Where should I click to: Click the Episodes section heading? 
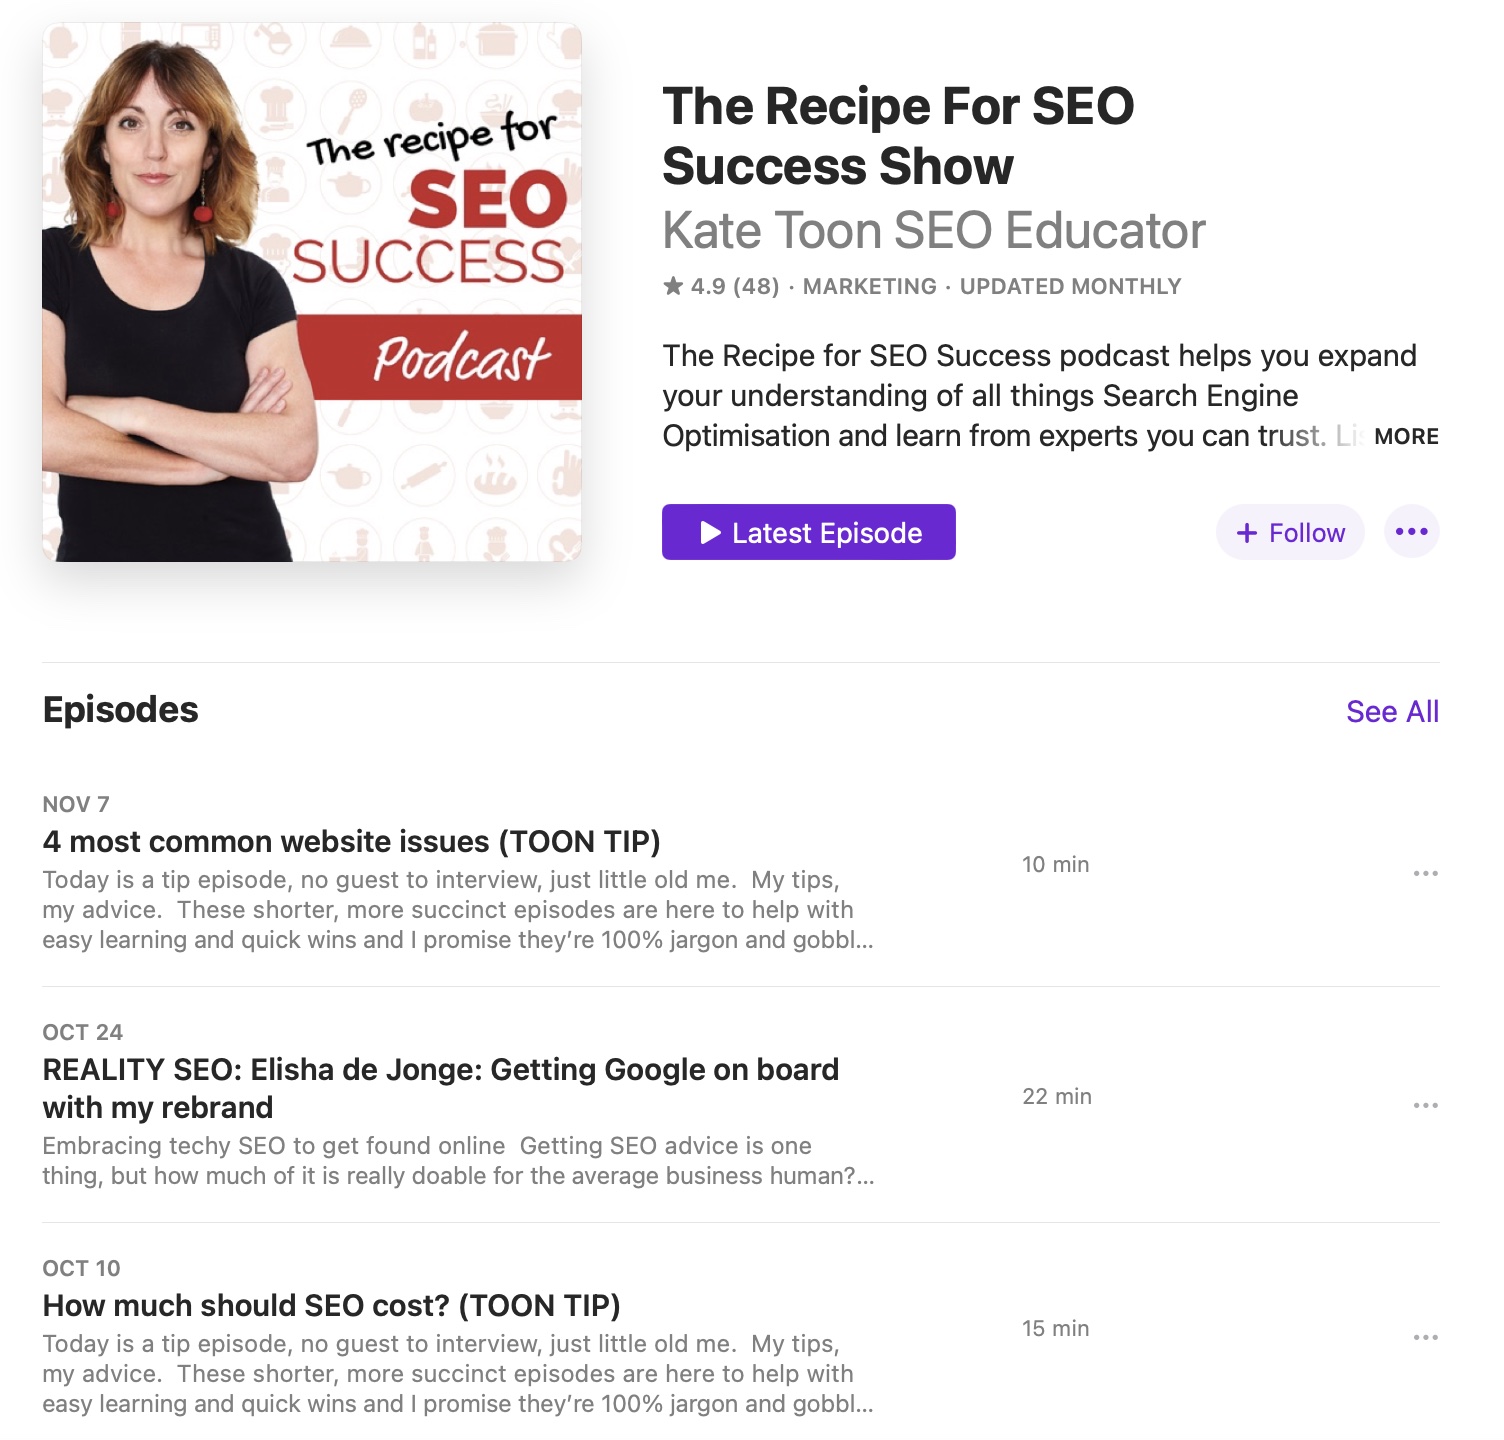120,710
